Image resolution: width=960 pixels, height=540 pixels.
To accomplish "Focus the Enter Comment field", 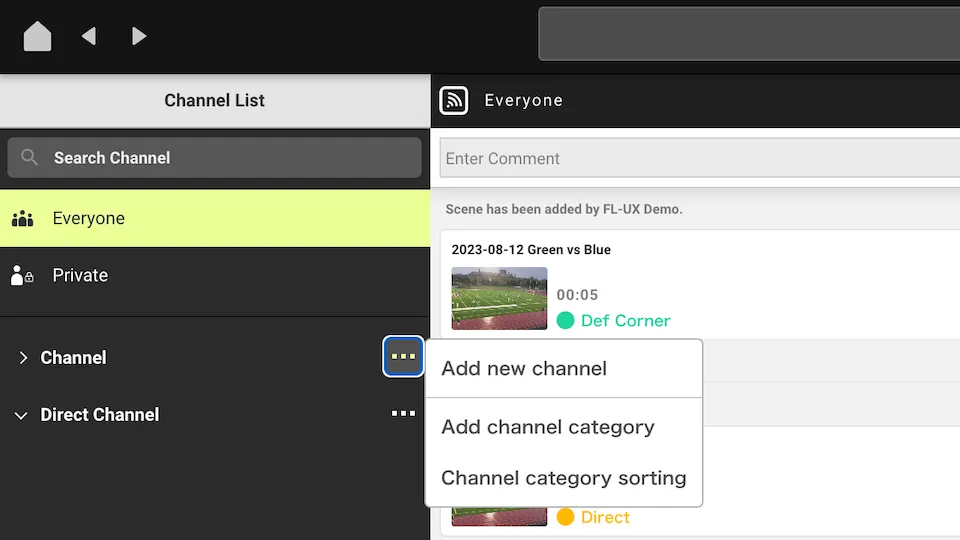I will click(x=700, y=158).
